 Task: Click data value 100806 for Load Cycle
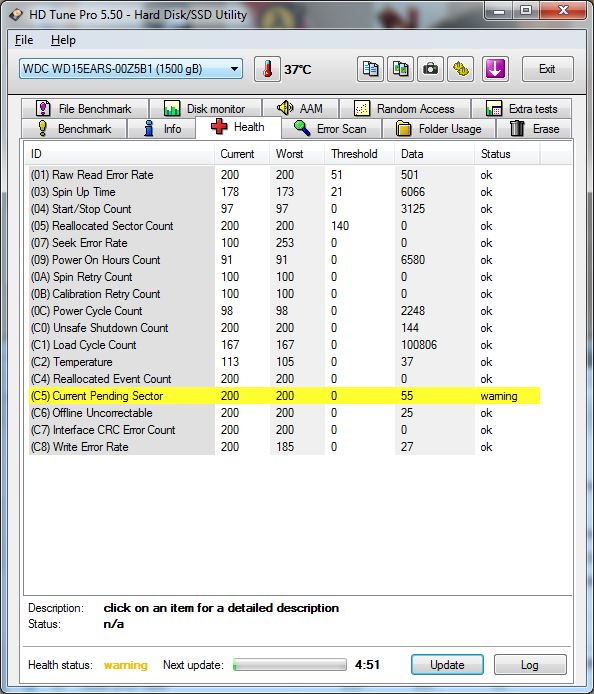[419, 345]
